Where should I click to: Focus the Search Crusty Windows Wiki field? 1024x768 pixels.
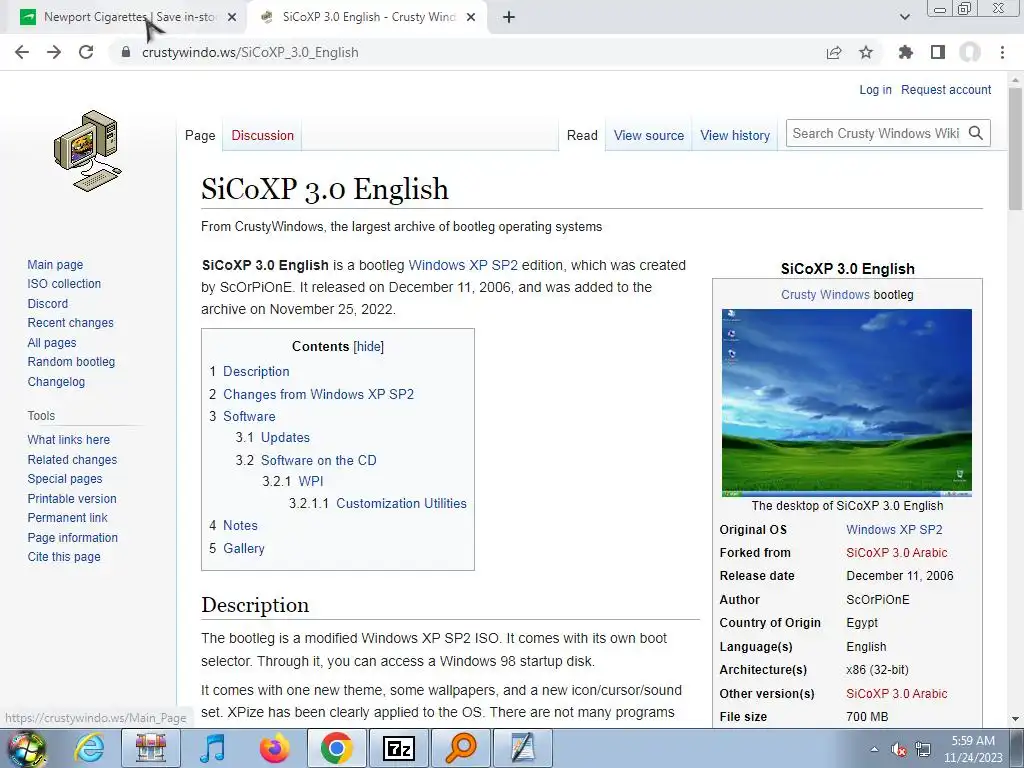(875, 133)
